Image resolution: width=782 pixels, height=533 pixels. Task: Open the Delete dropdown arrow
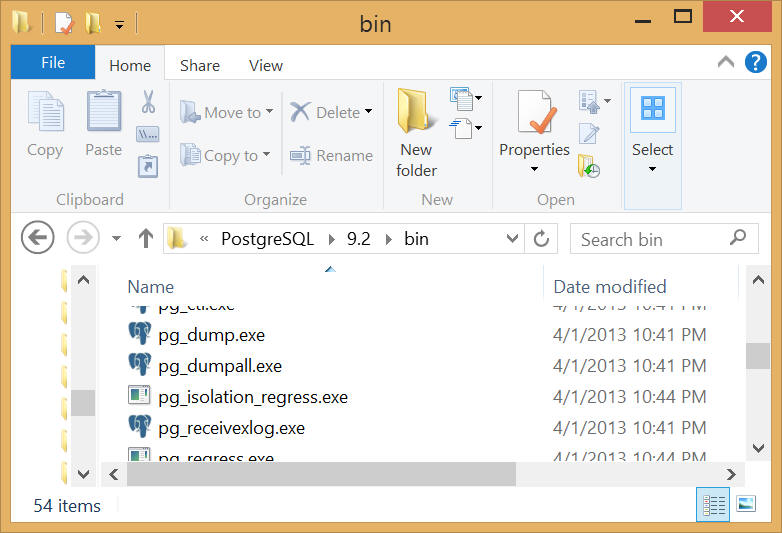point(369,111)
